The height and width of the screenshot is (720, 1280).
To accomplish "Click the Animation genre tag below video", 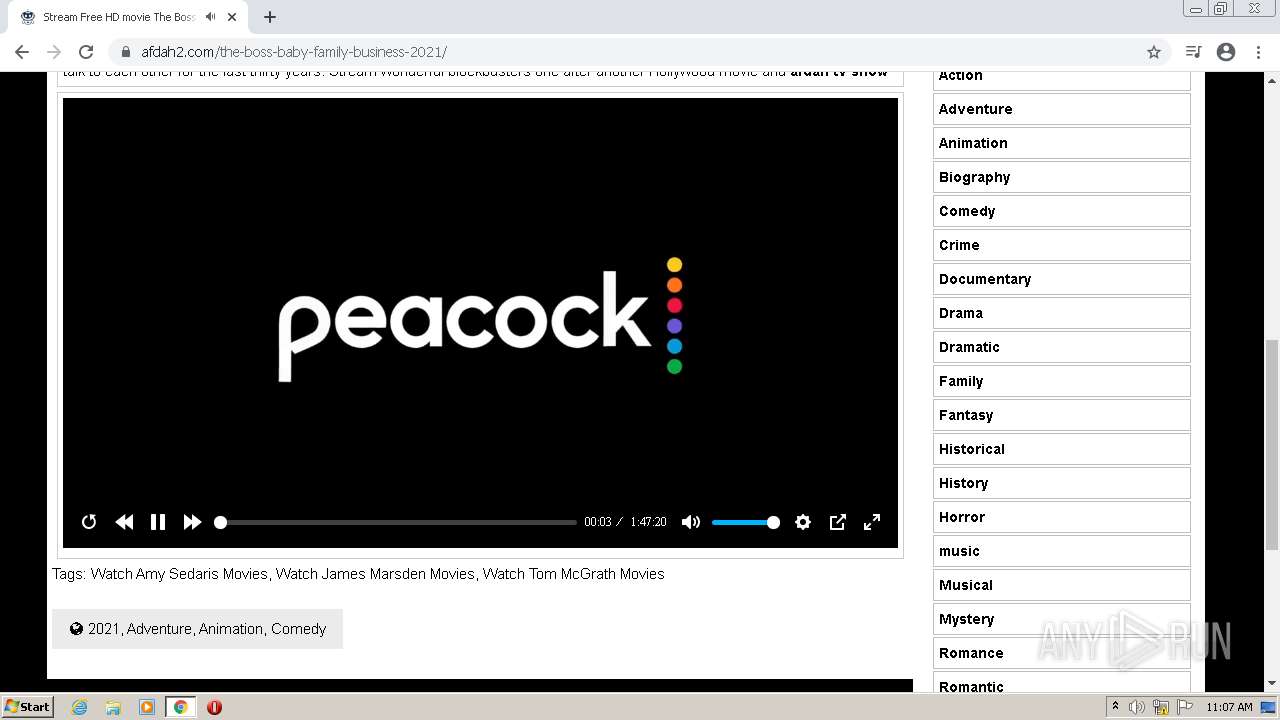I will click(x=231, y=629).
